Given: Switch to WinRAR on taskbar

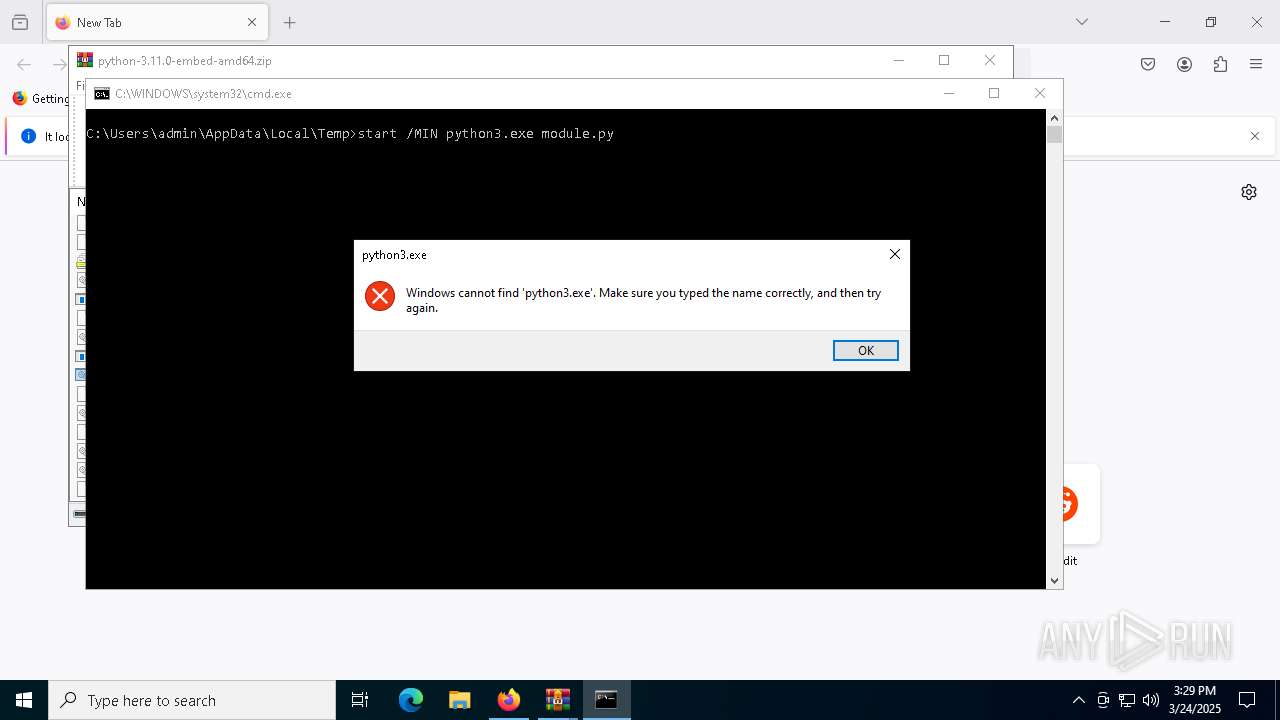Looking at the screenshot, I should (x=558, y=700).
